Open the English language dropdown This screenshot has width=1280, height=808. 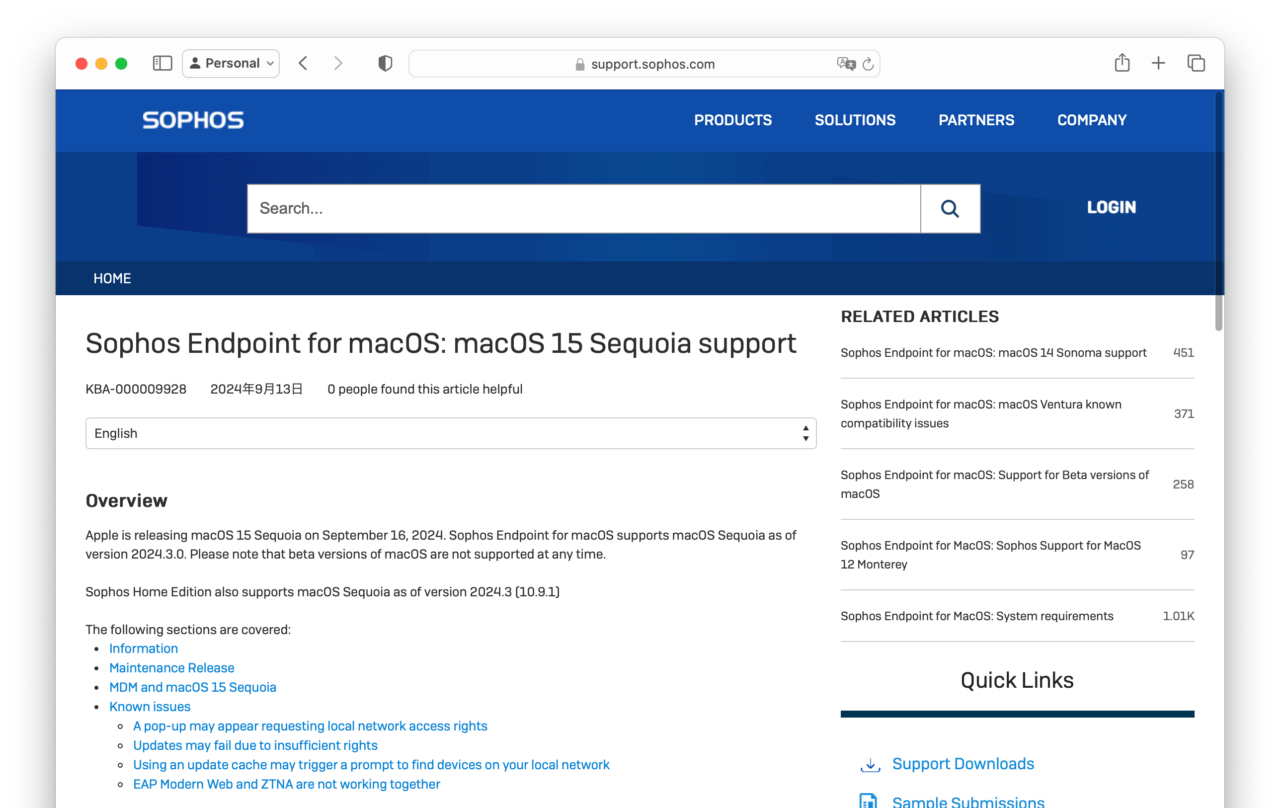point(451,433)
